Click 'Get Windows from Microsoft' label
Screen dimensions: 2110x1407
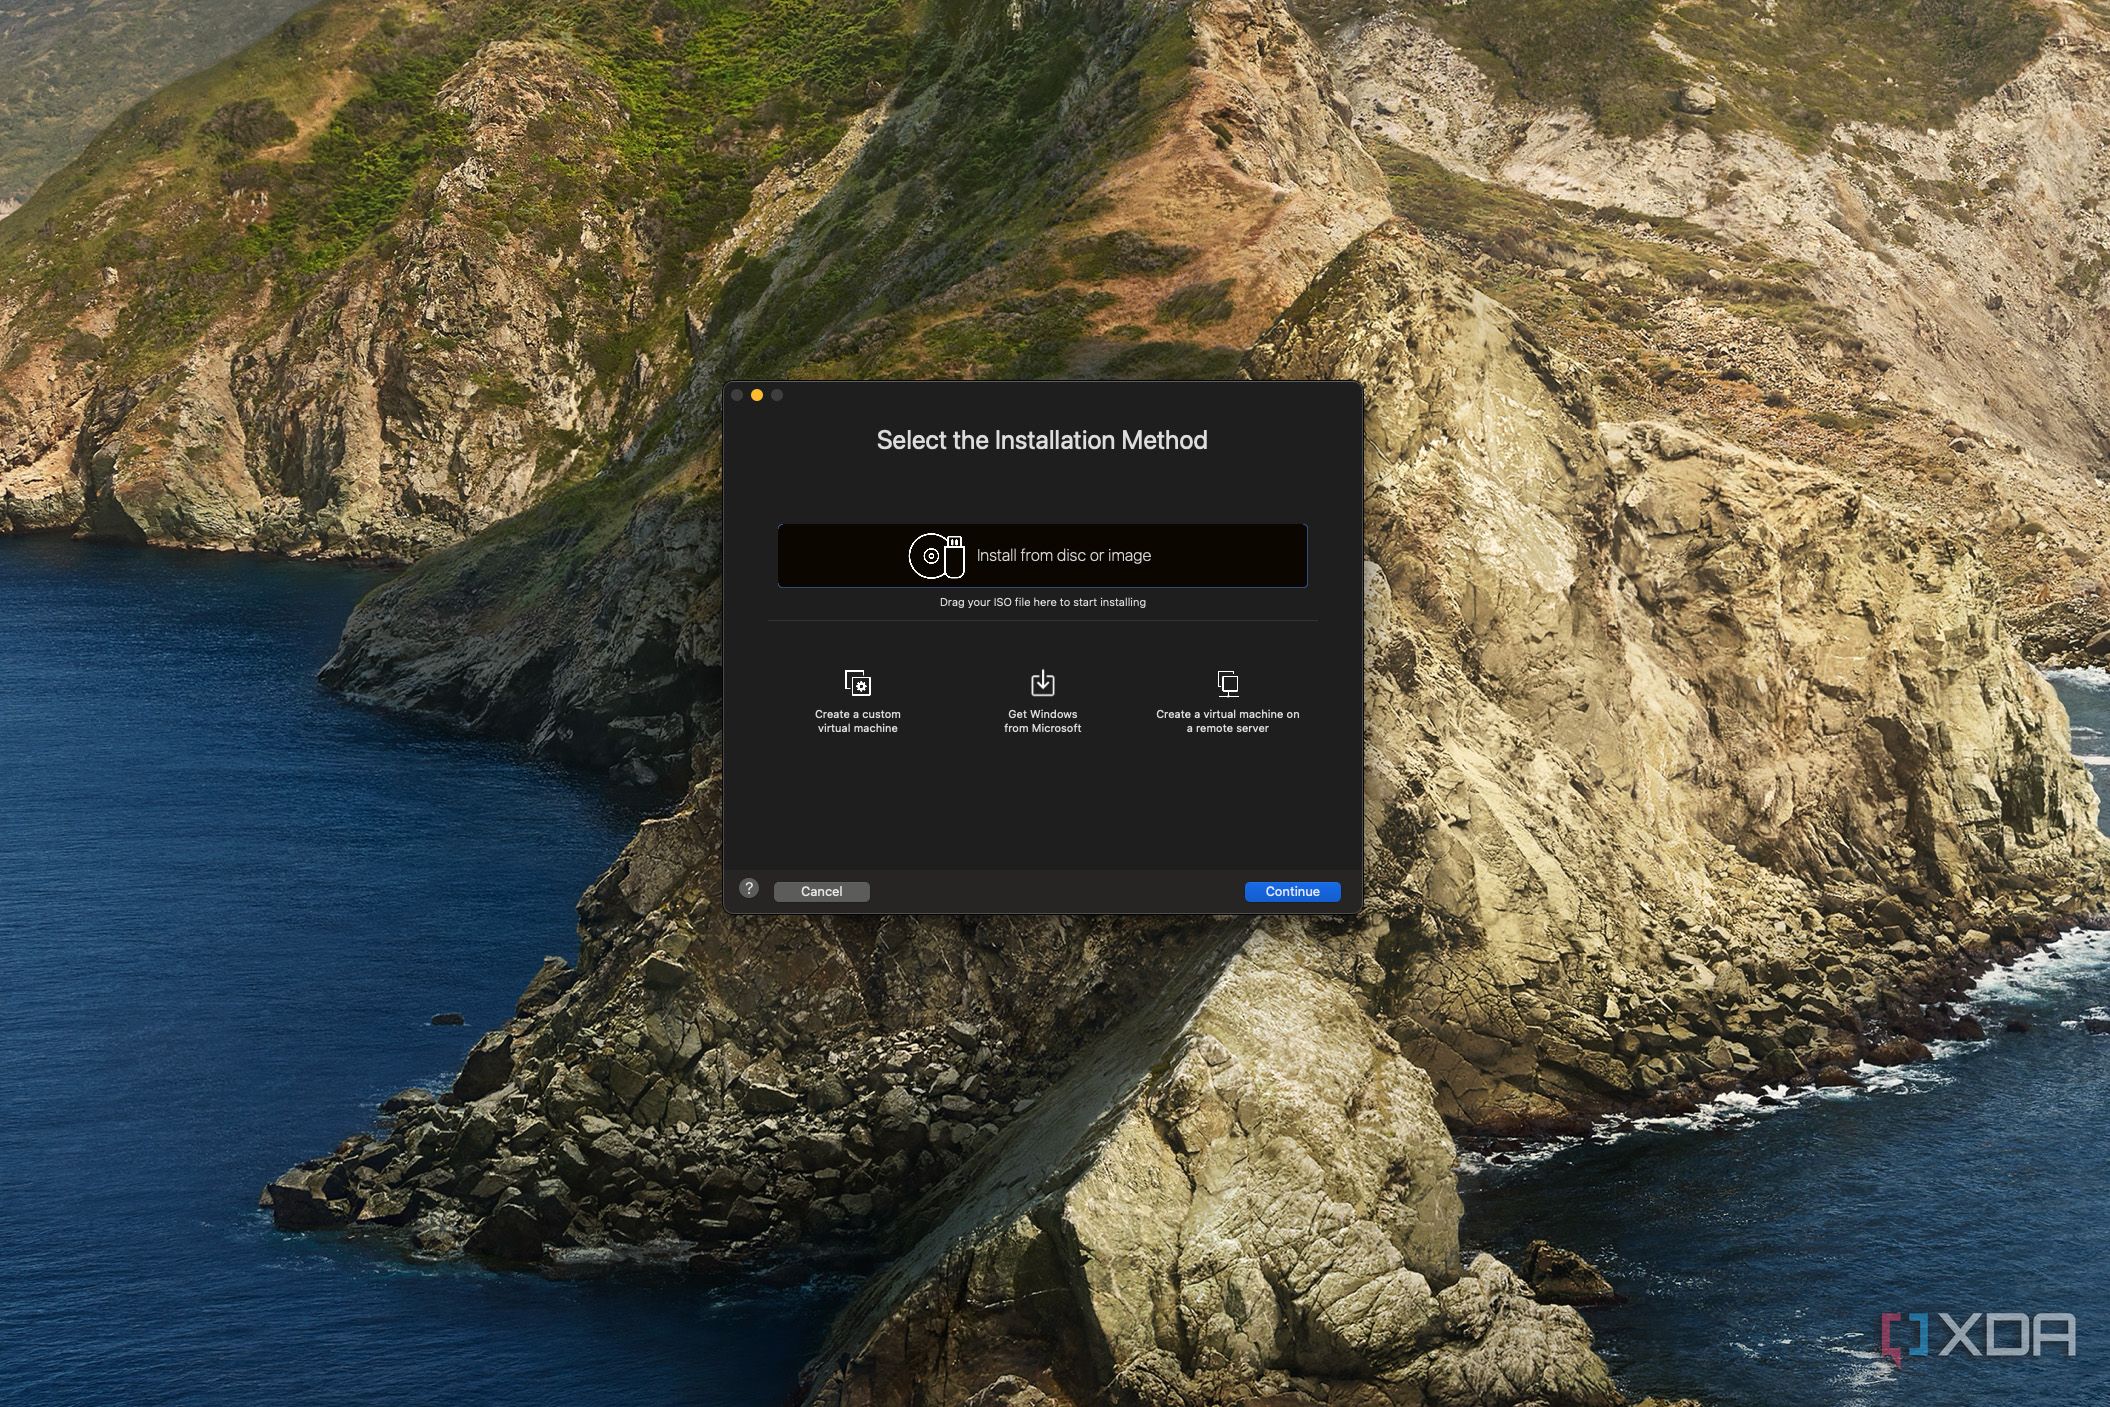pyautogui.click(x=1042, y=721)
